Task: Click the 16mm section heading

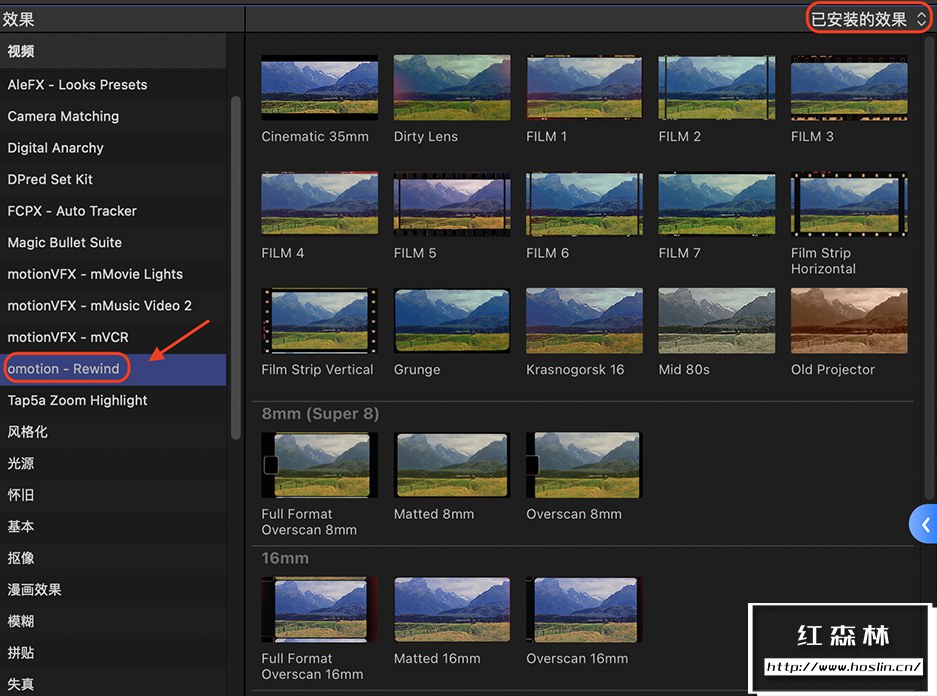Action: [x=285, y=558]
